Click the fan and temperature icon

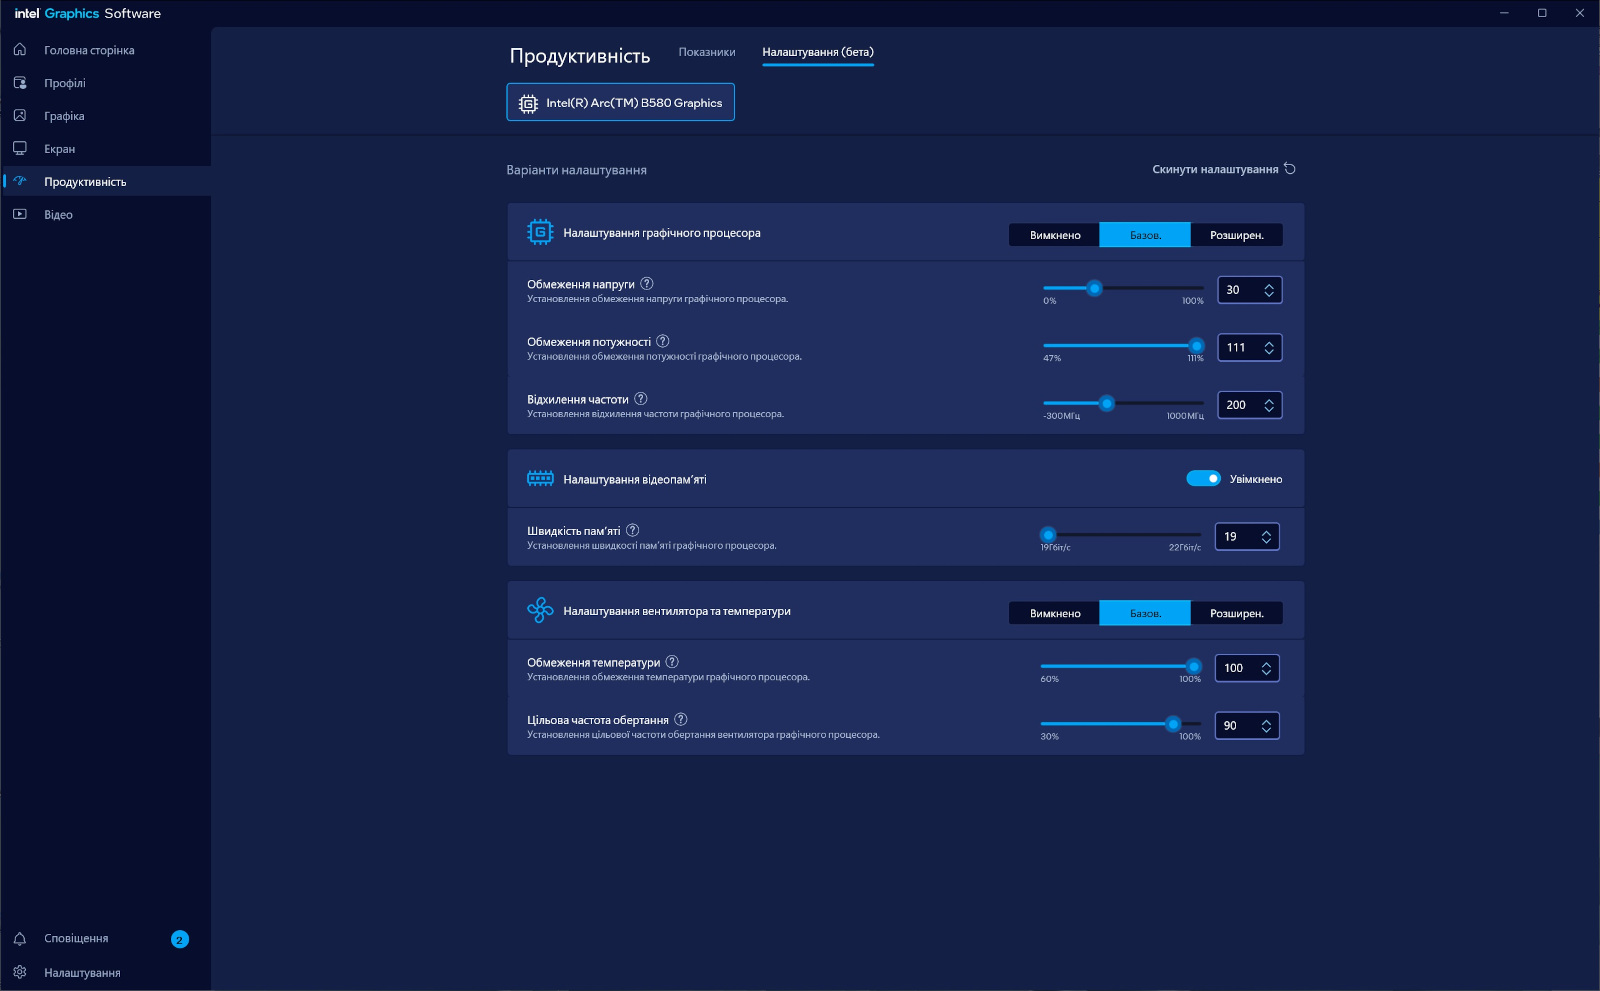pos(540,610)
